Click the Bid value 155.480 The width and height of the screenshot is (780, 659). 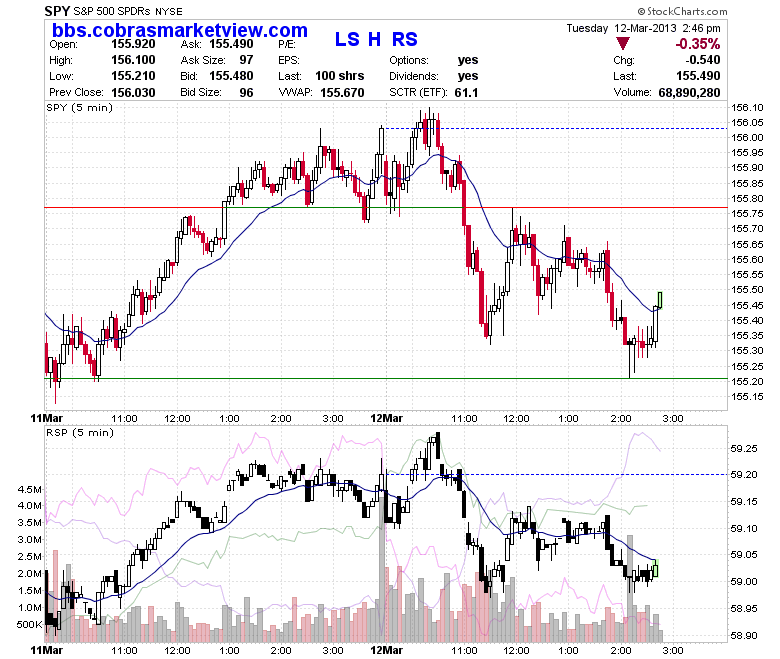pyautogui.click(x=231, y=76)
